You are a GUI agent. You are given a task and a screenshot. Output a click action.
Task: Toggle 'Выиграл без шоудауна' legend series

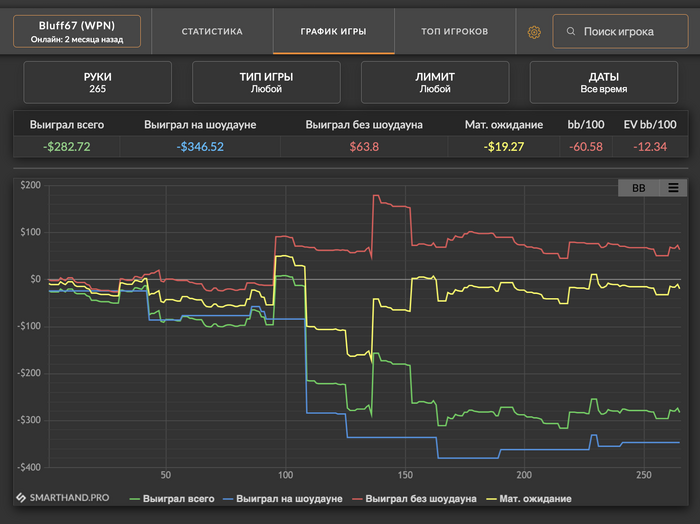414,499
